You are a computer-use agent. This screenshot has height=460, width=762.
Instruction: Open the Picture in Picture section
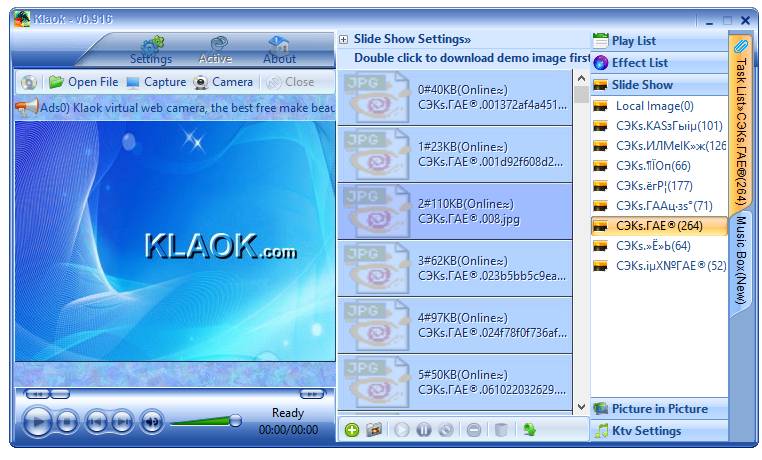[659, 409]
